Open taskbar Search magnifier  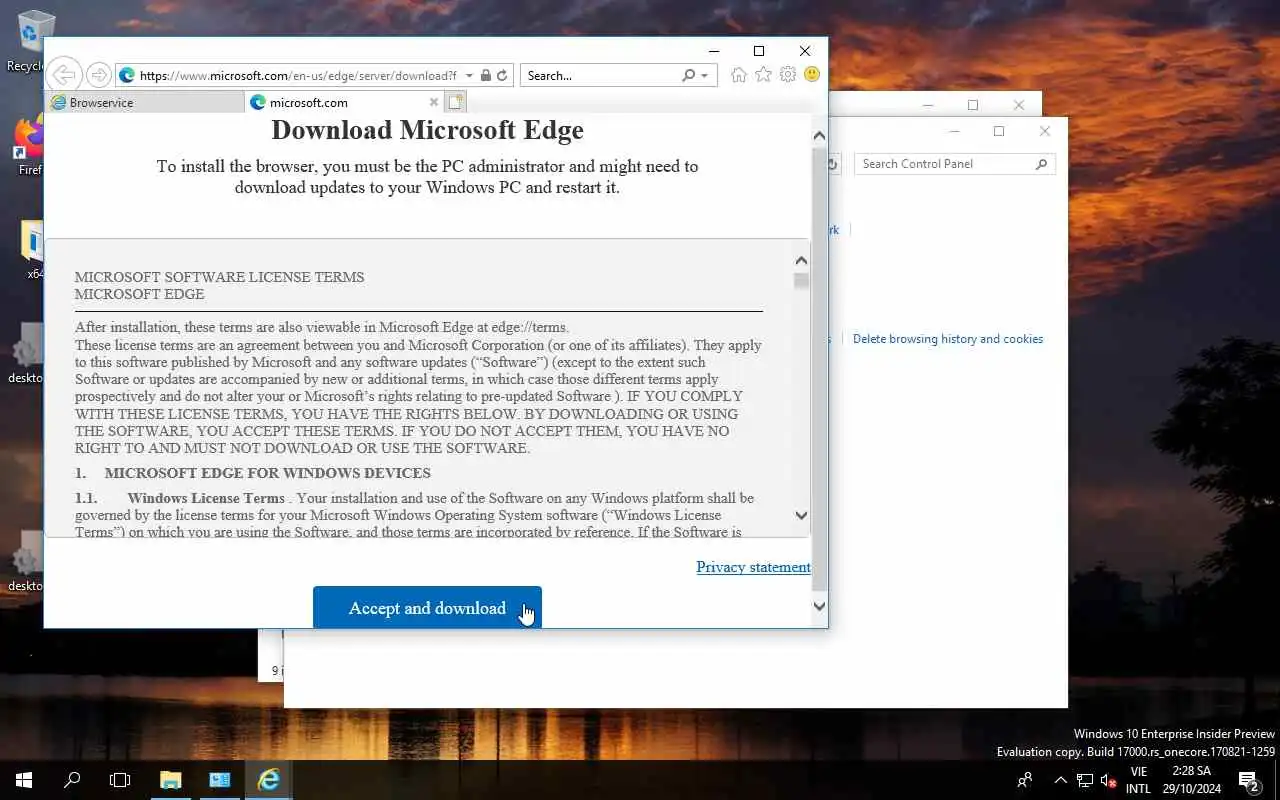pos(72,780)
